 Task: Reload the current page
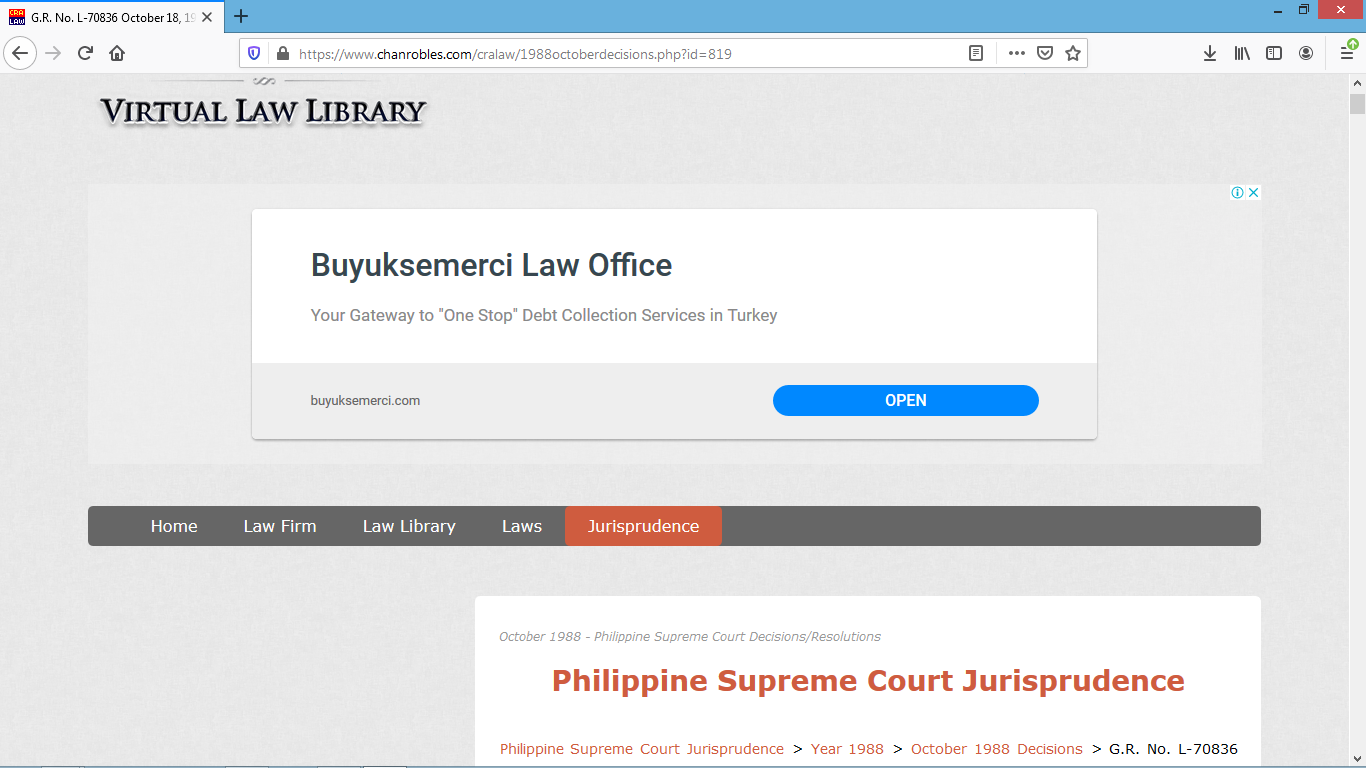85,53
